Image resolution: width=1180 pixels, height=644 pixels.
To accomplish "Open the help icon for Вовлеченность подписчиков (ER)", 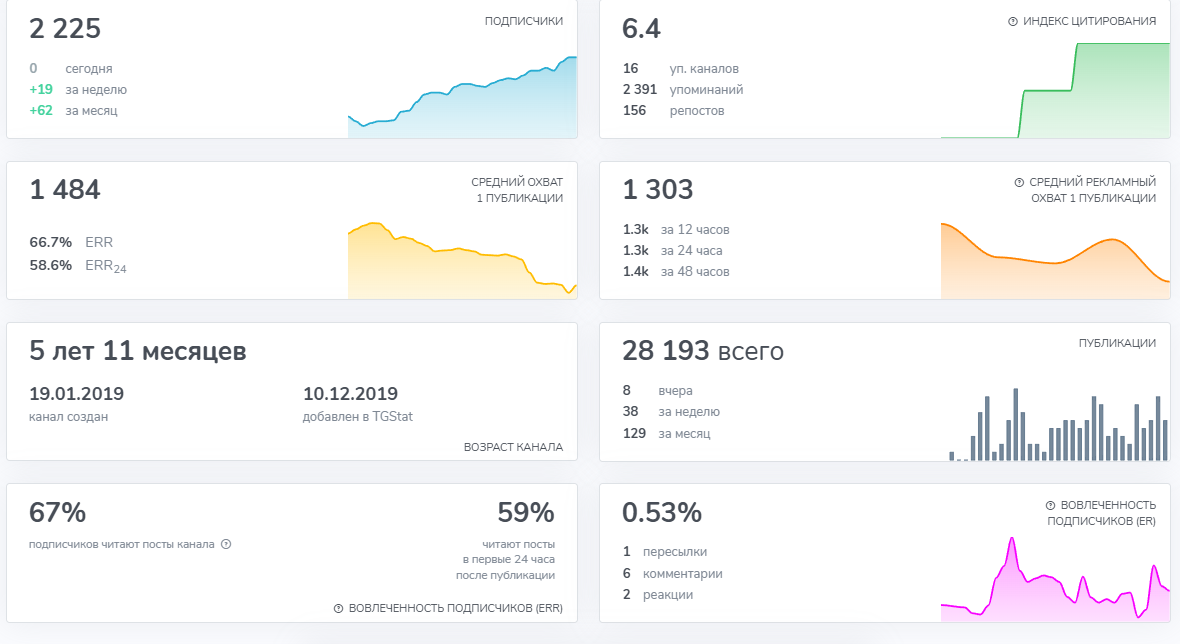I will click(x=1051, y=506).
